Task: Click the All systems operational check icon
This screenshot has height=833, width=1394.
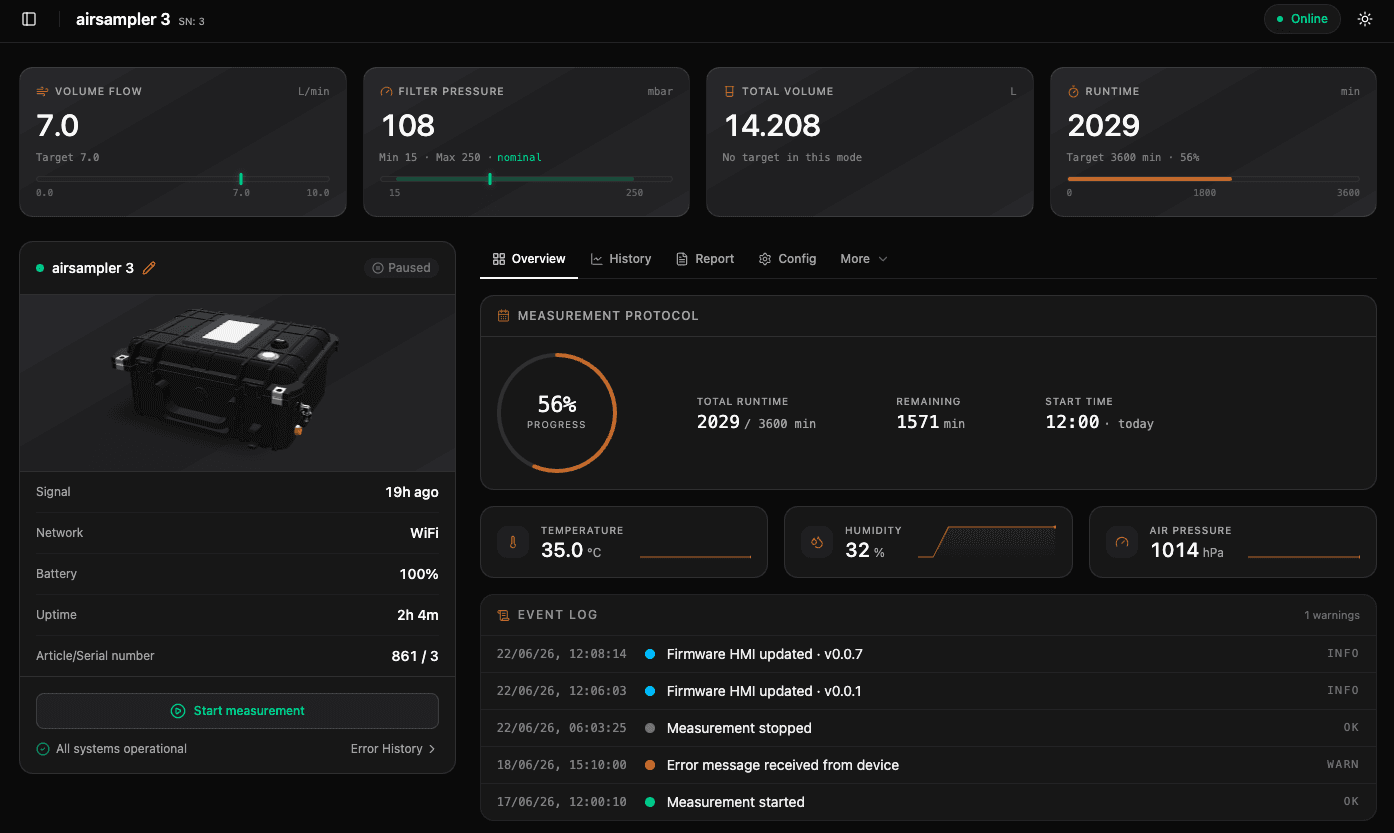Action: click(43, 749)
